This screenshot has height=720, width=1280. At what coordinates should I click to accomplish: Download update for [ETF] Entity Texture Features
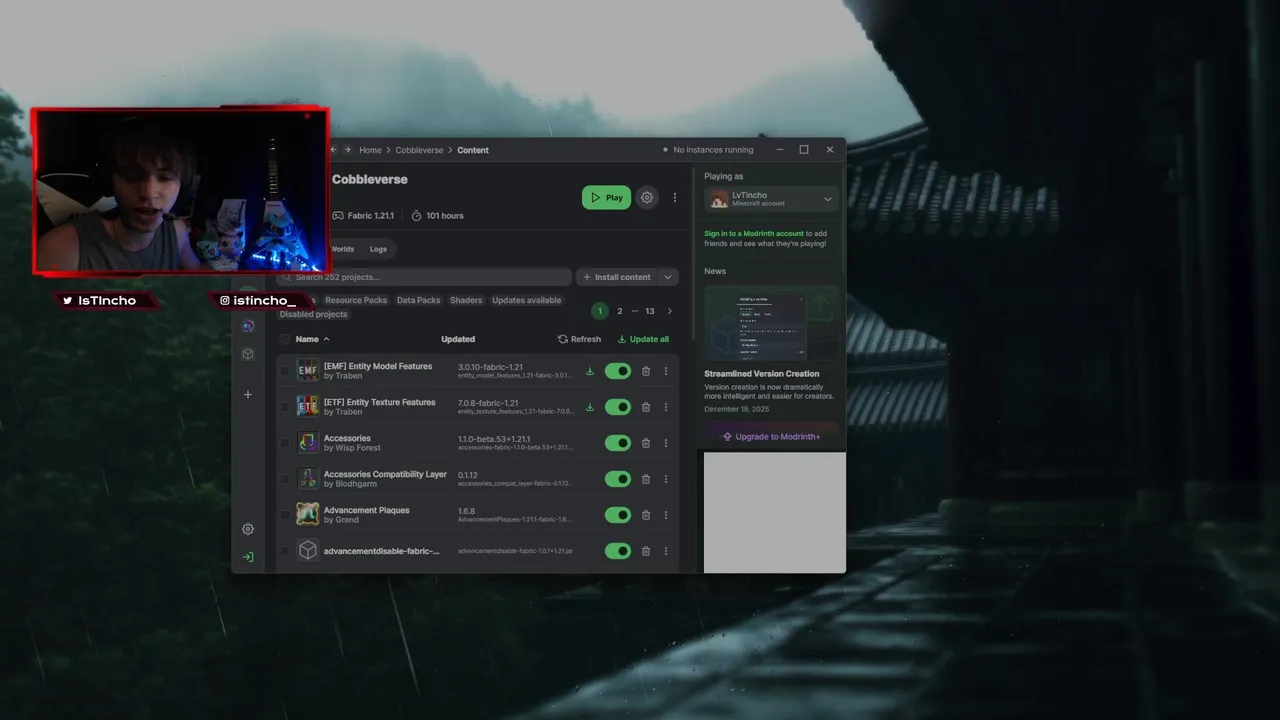coord(590,407)
